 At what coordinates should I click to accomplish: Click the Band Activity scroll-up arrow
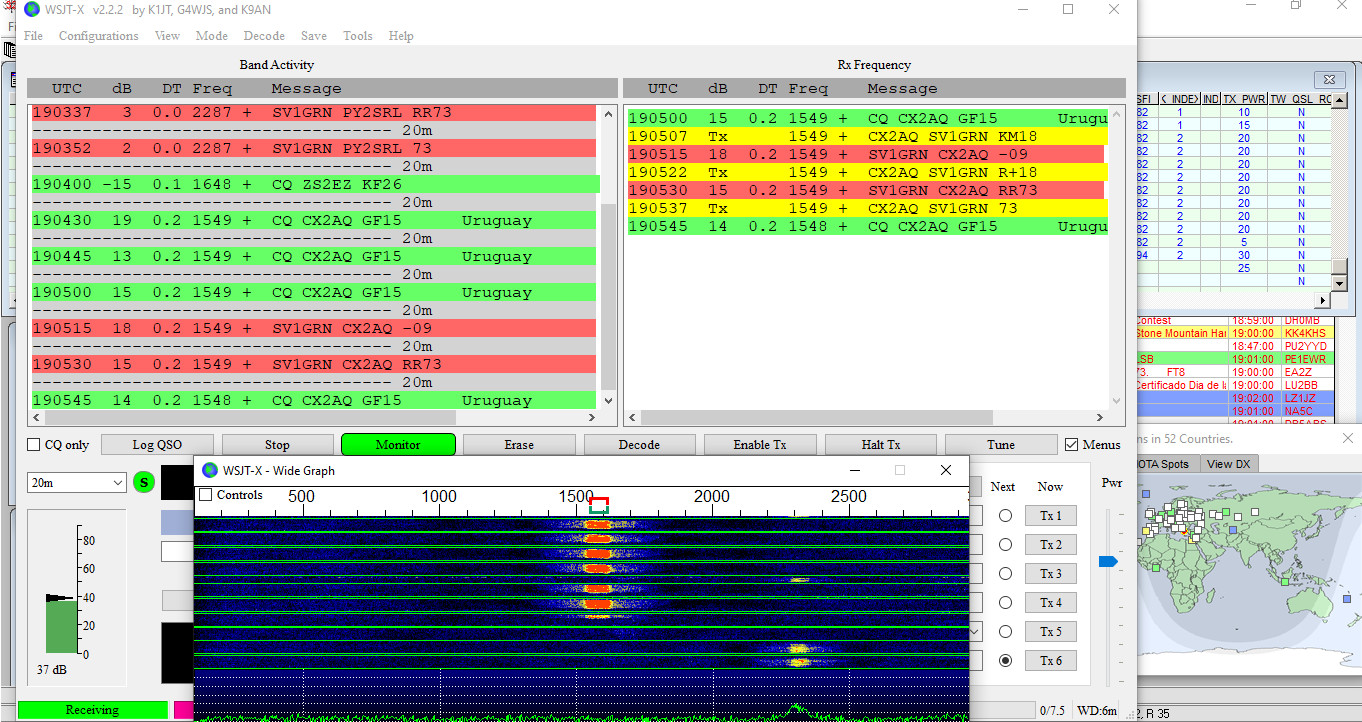608,114
